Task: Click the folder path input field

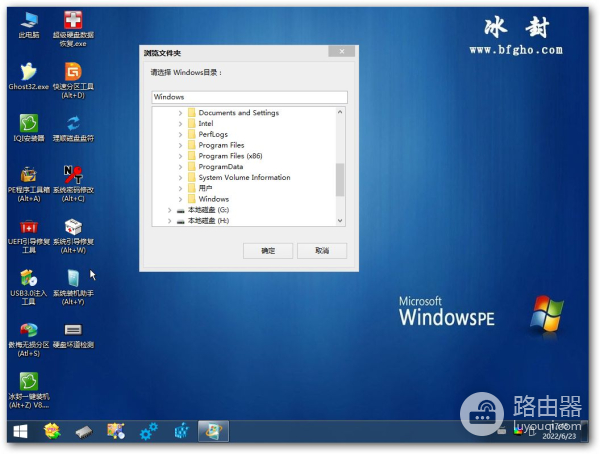Action: point(248,97)
